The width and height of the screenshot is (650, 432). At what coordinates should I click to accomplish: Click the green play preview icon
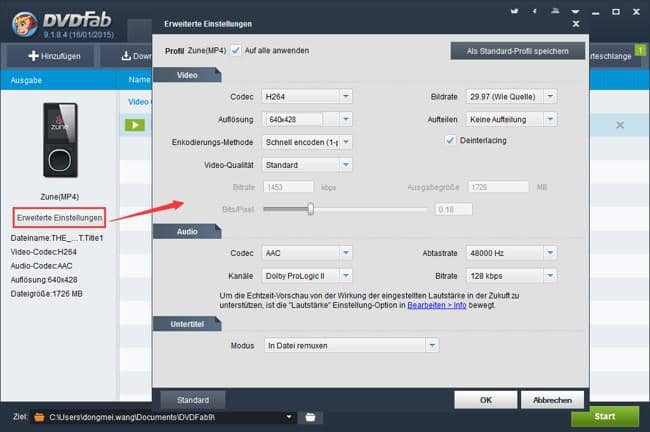(x=135, y=125)
